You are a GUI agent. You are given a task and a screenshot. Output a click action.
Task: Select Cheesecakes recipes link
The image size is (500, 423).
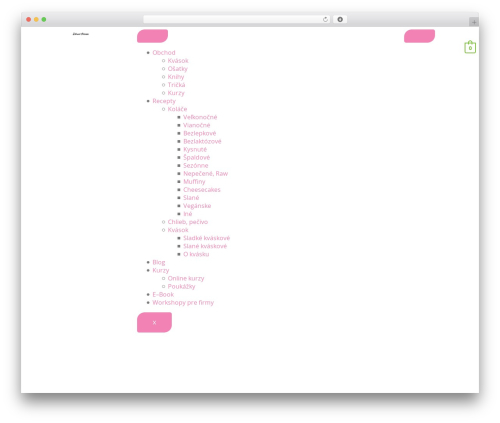(202, 190)
